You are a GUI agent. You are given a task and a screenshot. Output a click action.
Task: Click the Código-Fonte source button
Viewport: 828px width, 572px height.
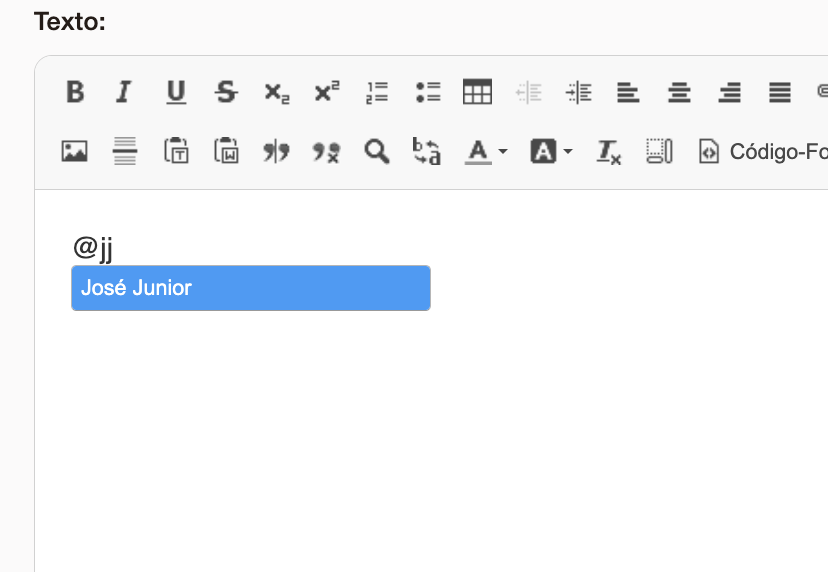762,152
